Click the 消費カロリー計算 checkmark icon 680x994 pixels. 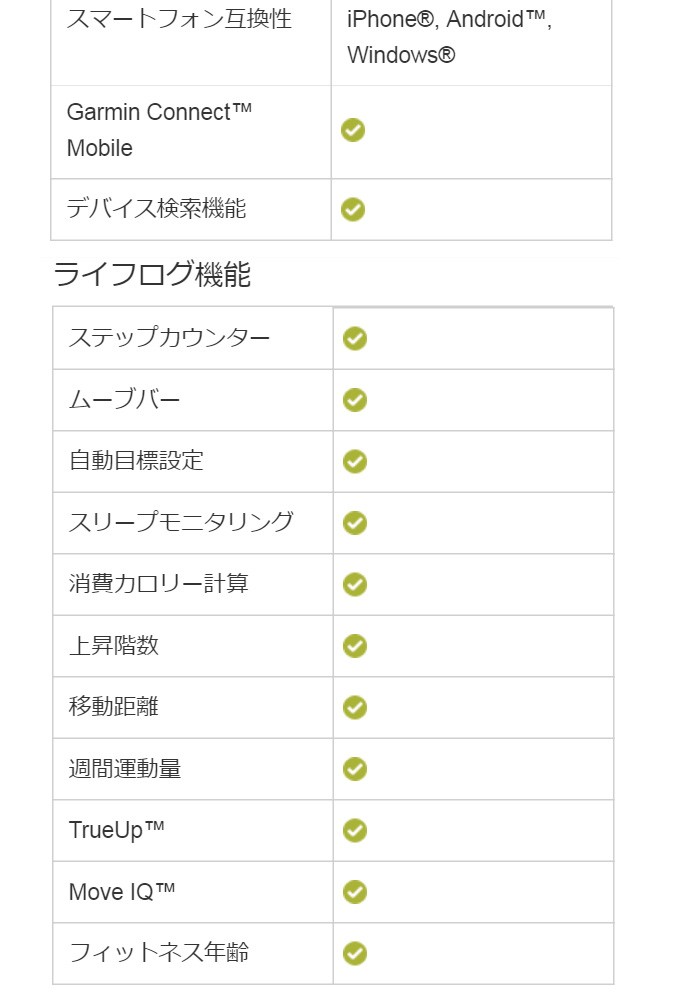pos(355,584)
